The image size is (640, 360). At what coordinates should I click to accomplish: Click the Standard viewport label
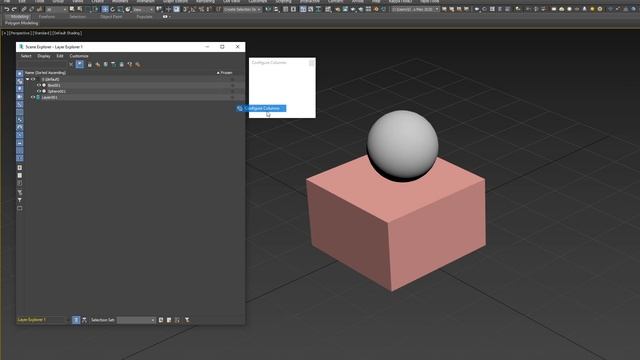[x=42, y=33]
